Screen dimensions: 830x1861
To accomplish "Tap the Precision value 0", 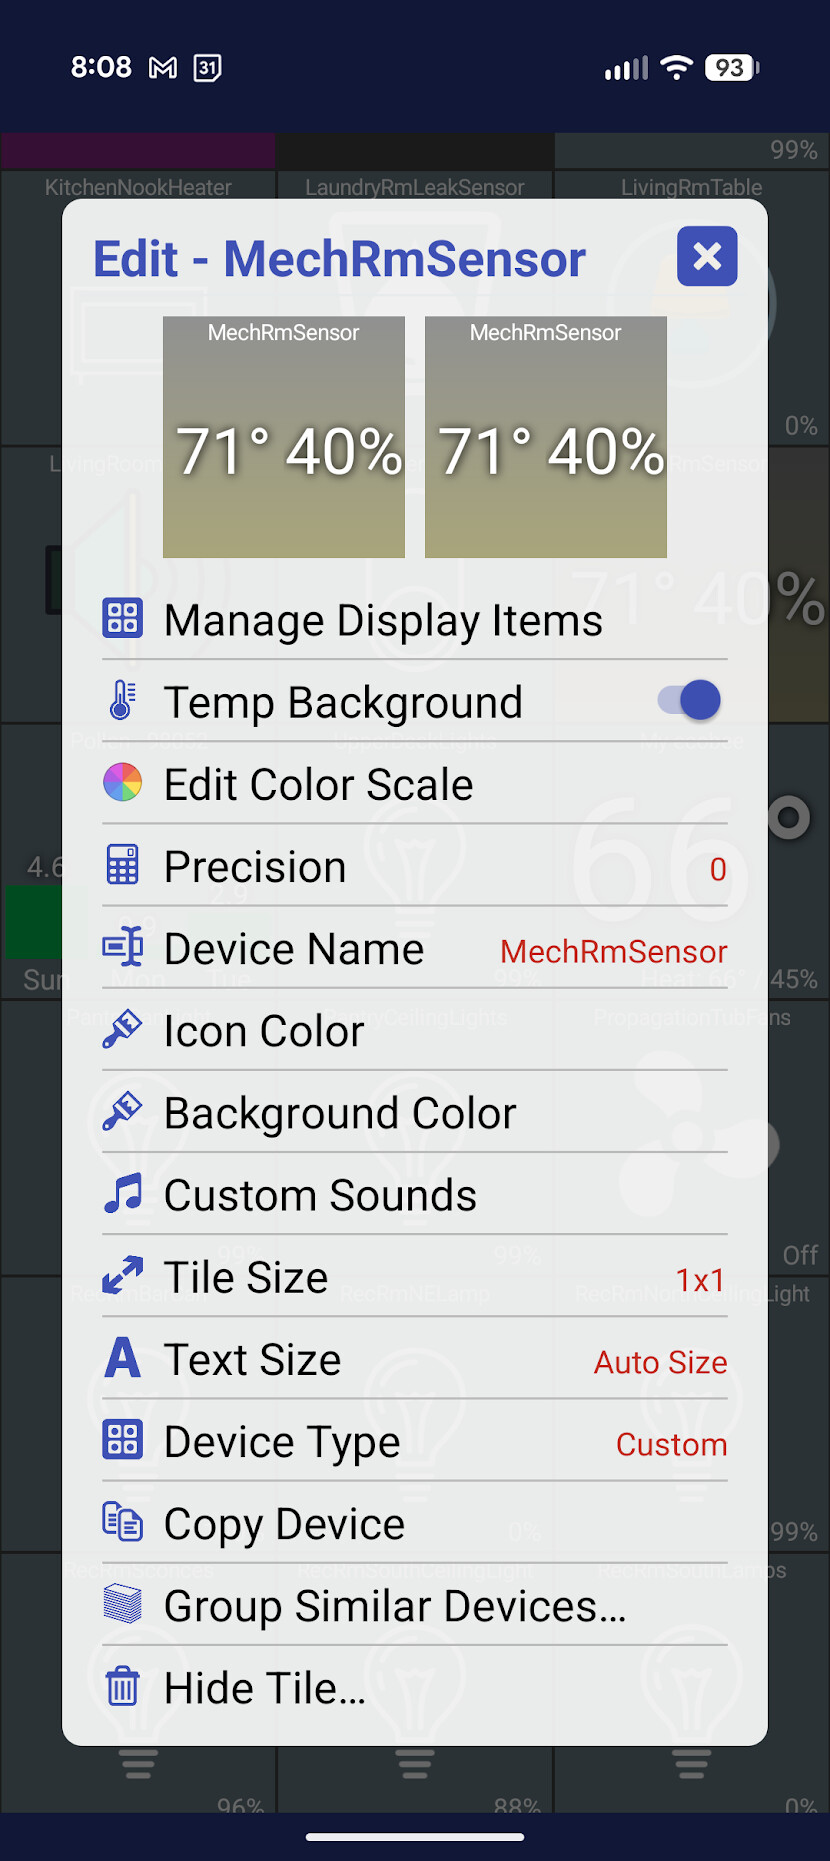I will coord(717,869).
